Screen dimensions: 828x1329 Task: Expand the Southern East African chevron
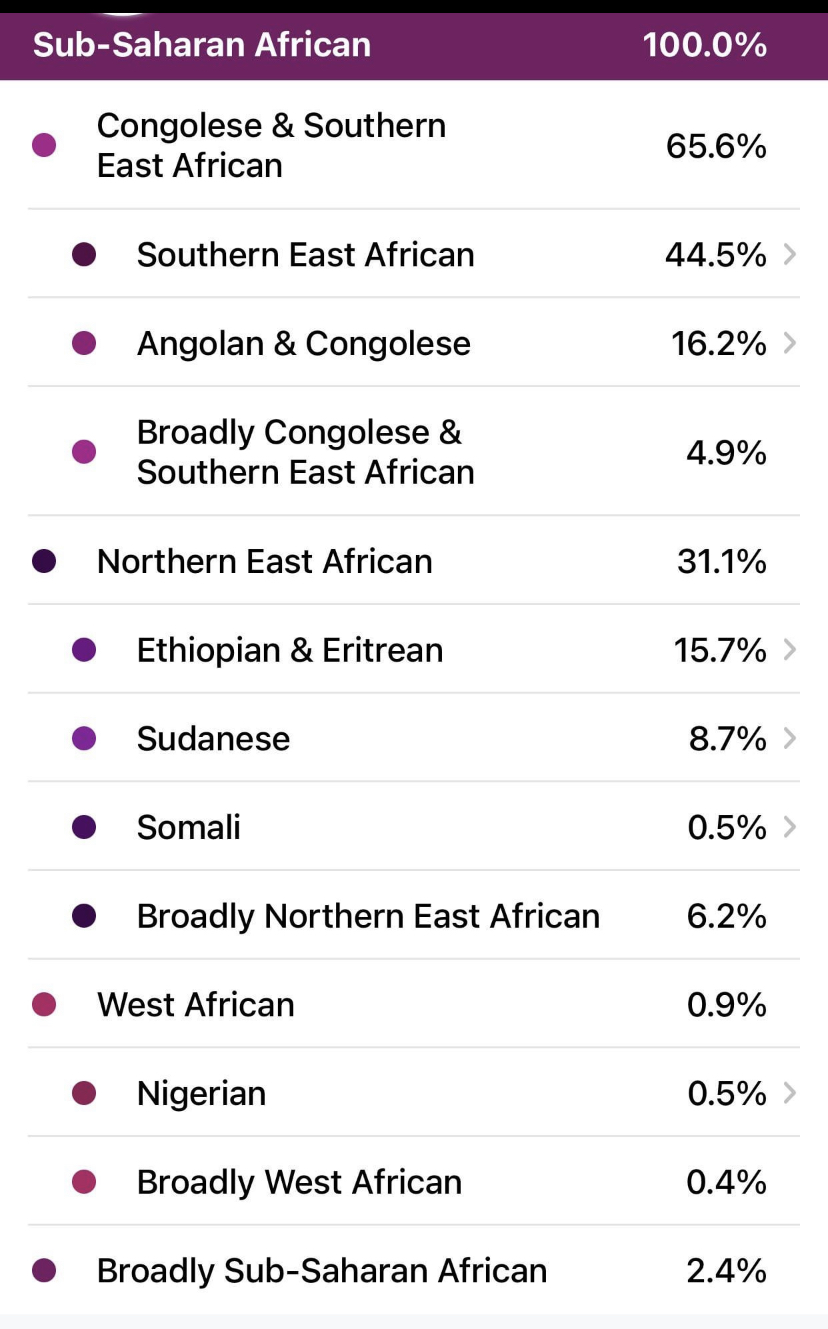click(x=790, y=255)
